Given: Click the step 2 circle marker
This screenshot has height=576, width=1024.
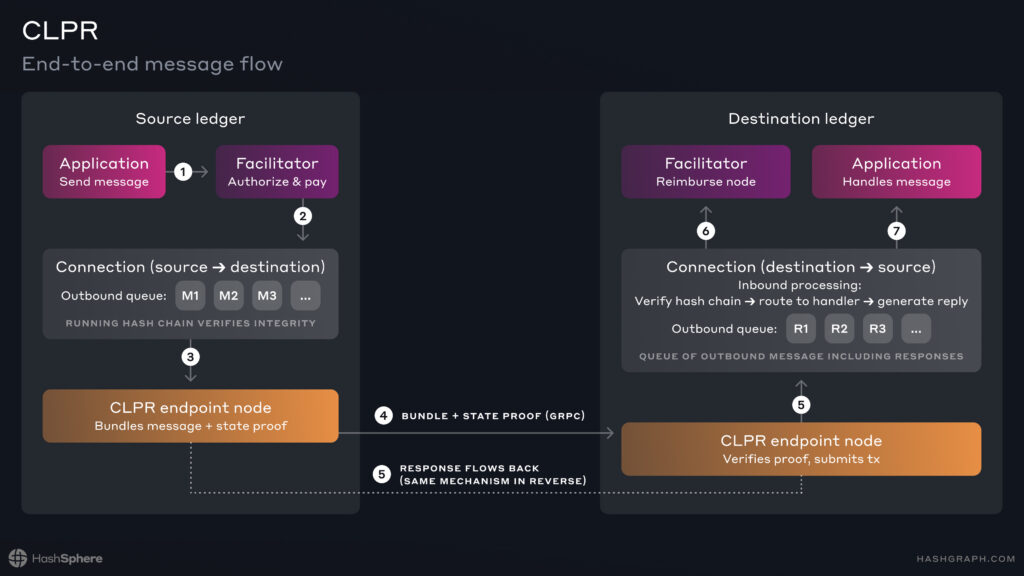Looking at the screenshot, I should [x=302, y=216].
